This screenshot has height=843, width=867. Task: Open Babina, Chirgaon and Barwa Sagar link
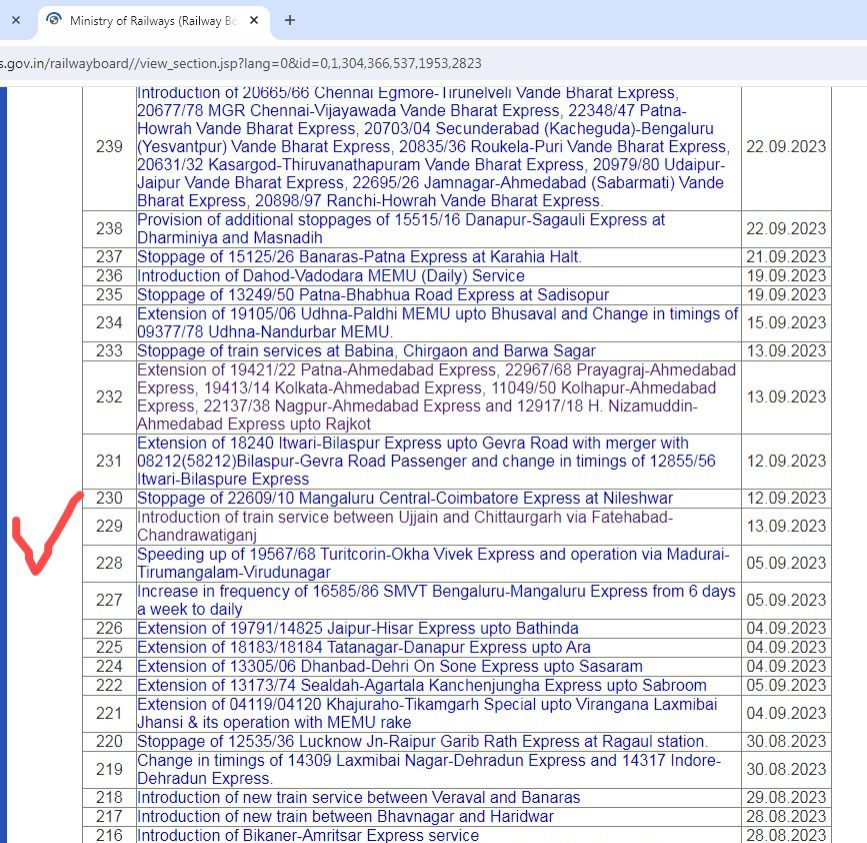pos(366,351)
